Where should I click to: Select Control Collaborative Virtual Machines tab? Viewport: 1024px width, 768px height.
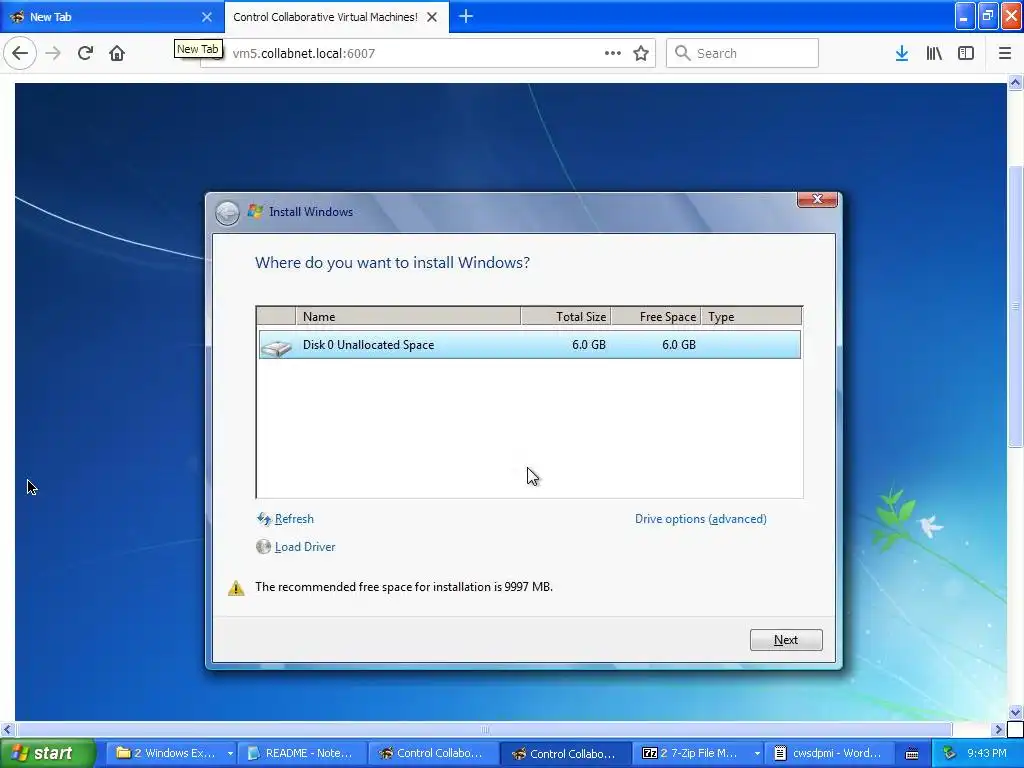coord(336,17)
